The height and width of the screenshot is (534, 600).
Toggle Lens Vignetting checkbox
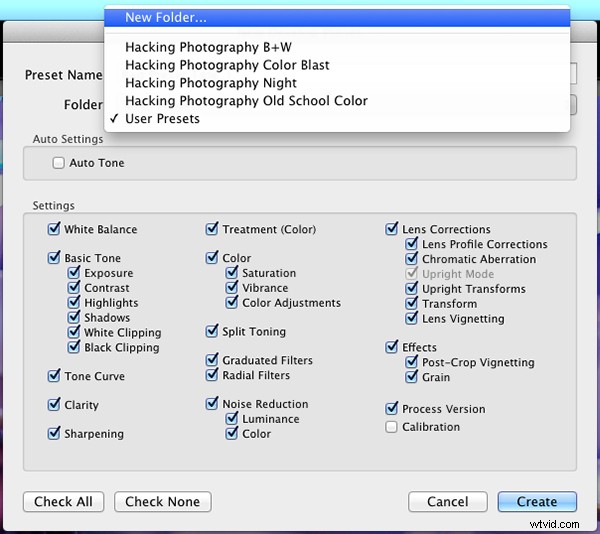[x=411, y=318]
